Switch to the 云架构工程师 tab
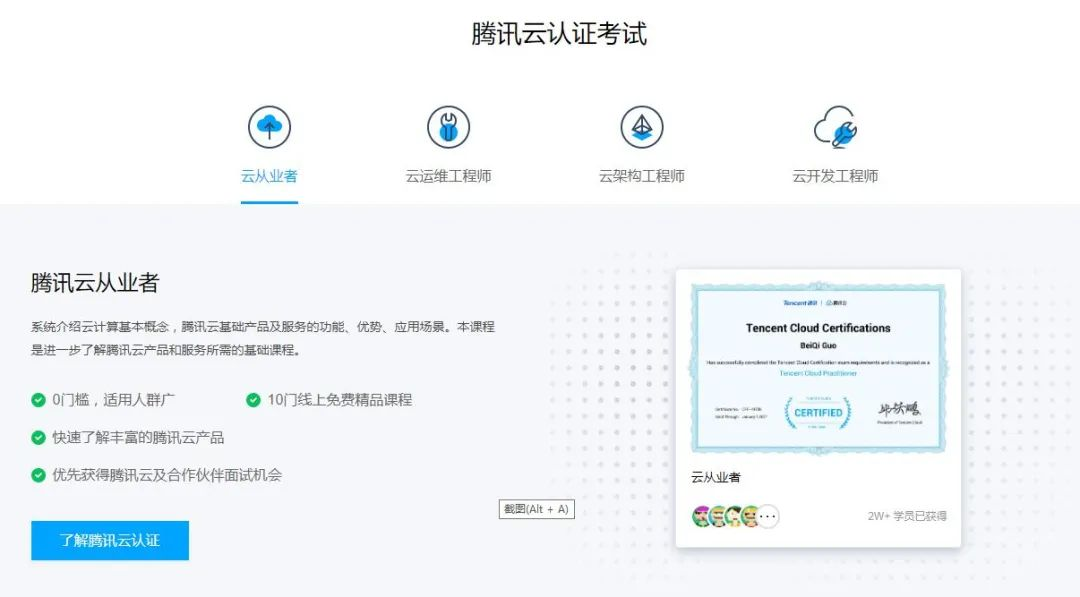Image resolution: width=1080 pixels, height=597 pixels. click(642, 176)
